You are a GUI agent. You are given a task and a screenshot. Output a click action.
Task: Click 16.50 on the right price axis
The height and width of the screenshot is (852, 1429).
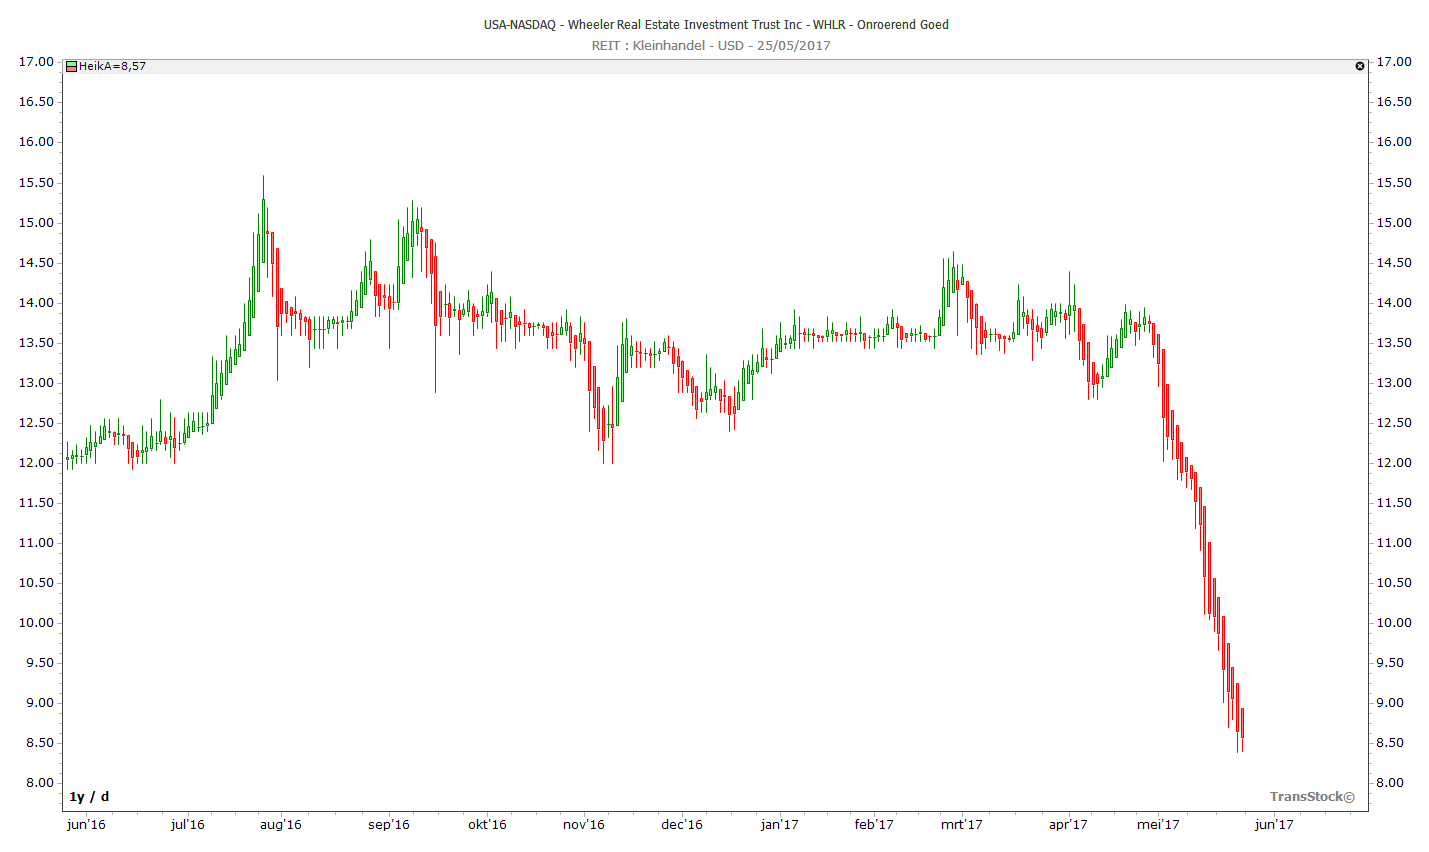click(1394, 102)
